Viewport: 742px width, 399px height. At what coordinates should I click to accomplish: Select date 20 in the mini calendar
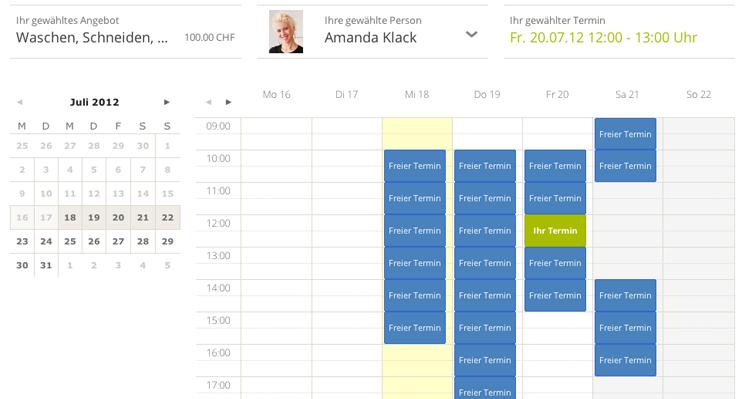point(118,217)
